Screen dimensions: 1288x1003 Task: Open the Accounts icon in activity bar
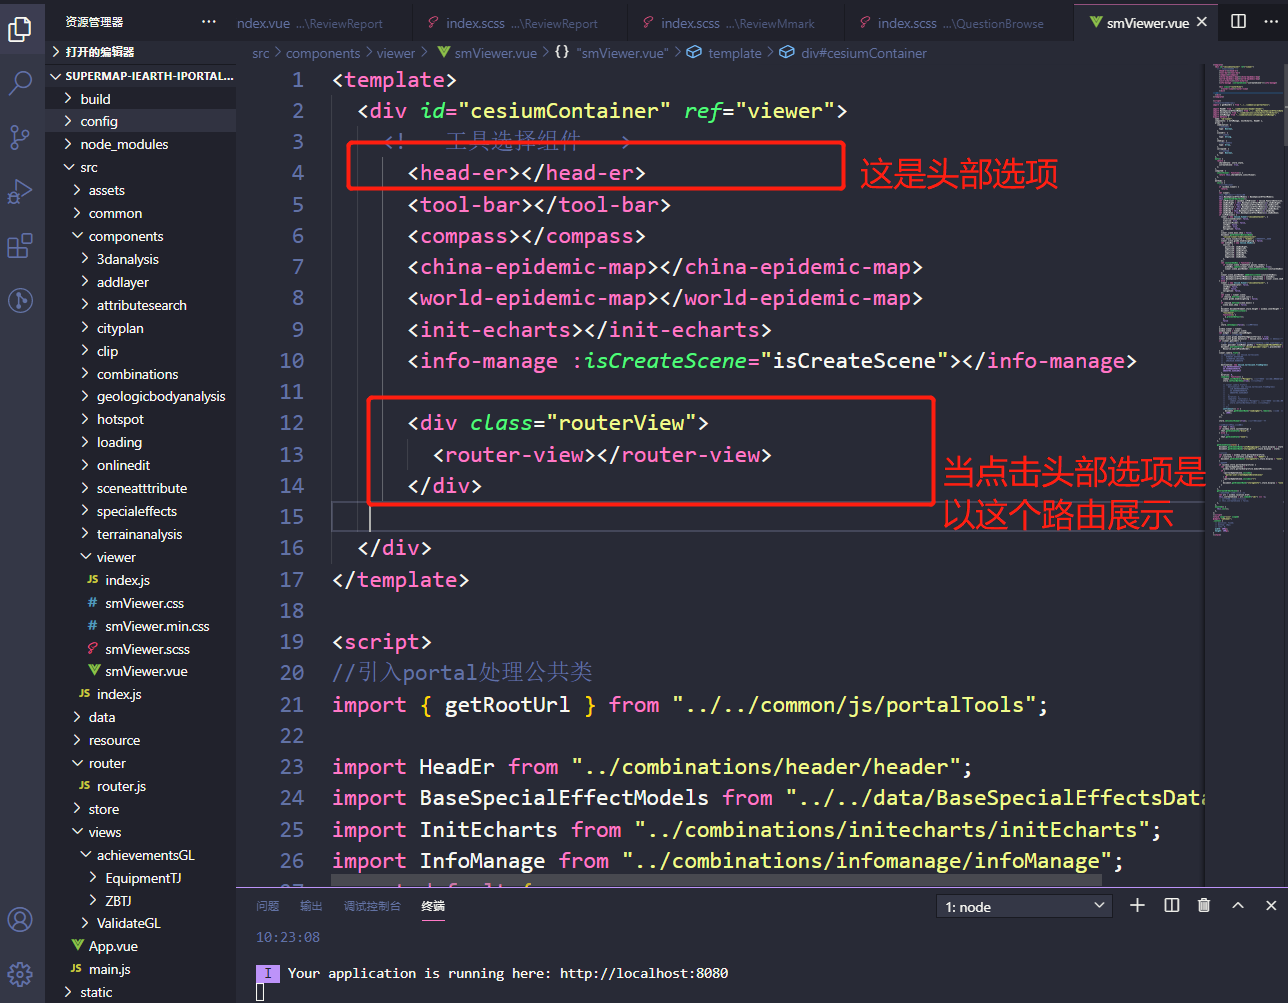tap(20, 919)
